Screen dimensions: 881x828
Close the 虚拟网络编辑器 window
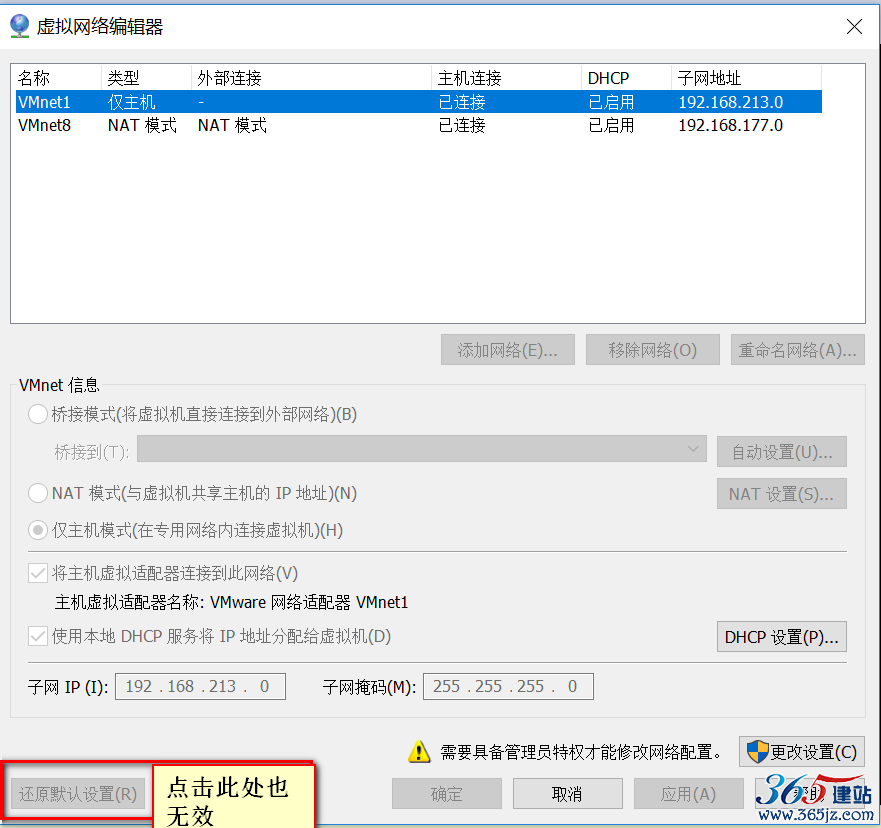click(x=854, y=26)
